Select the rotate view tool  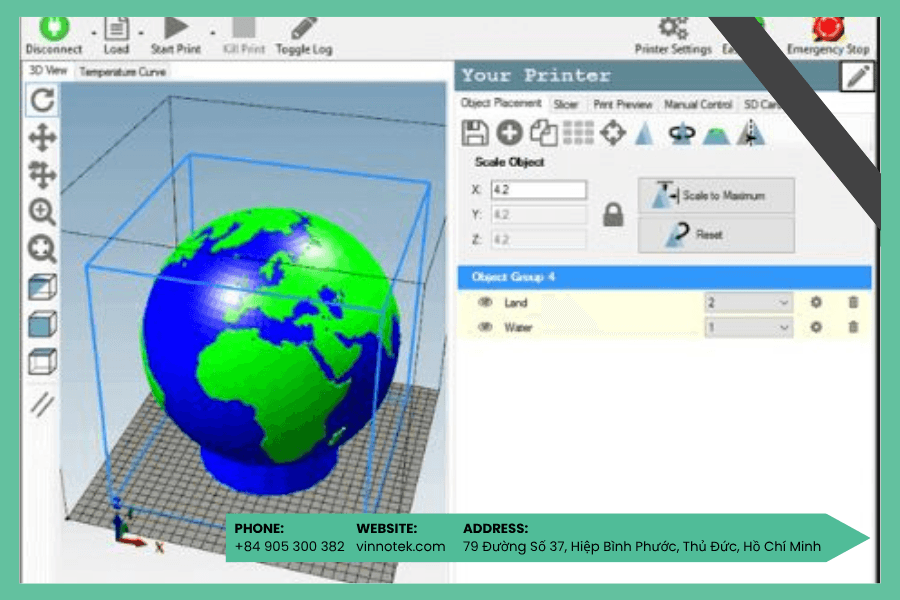[x=42, y=100]
